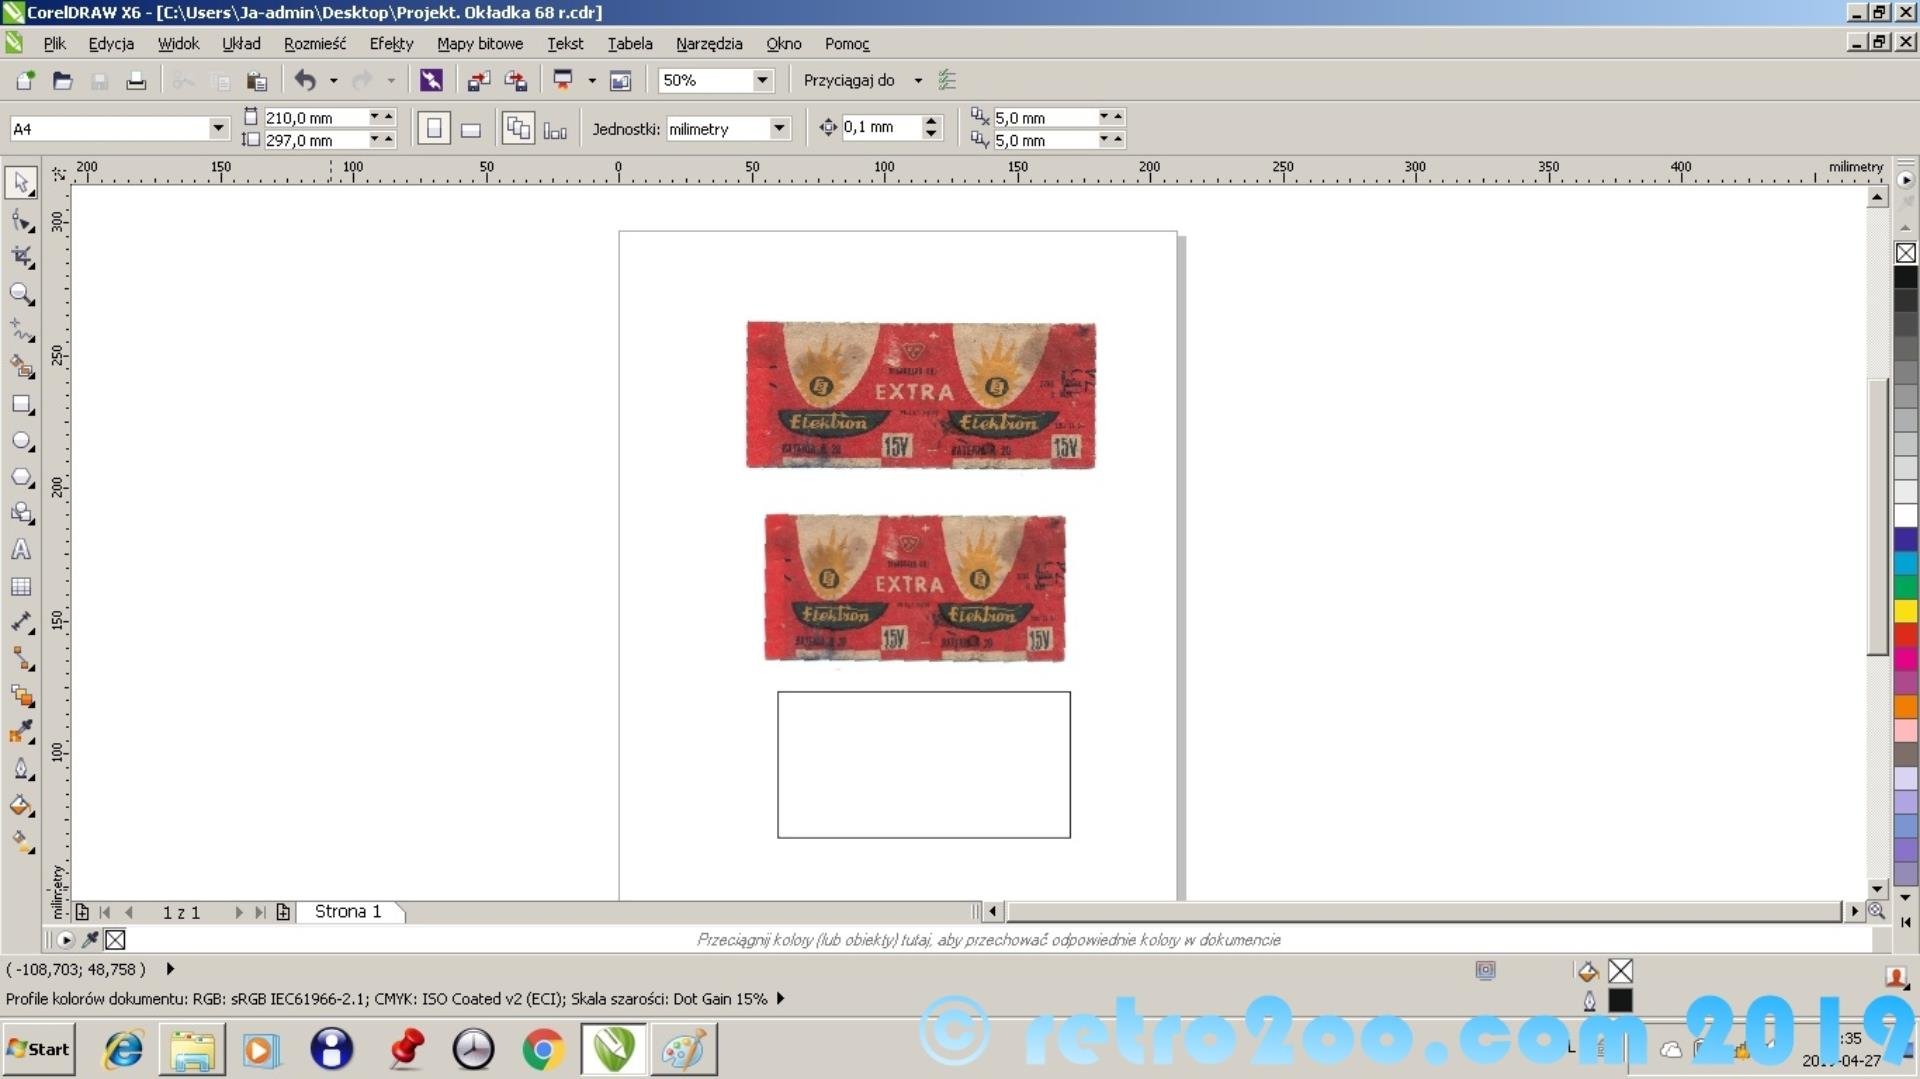The image size is (1920, 1079).
Task: Click the Przyciągaj do button
Action: (849, 80)
